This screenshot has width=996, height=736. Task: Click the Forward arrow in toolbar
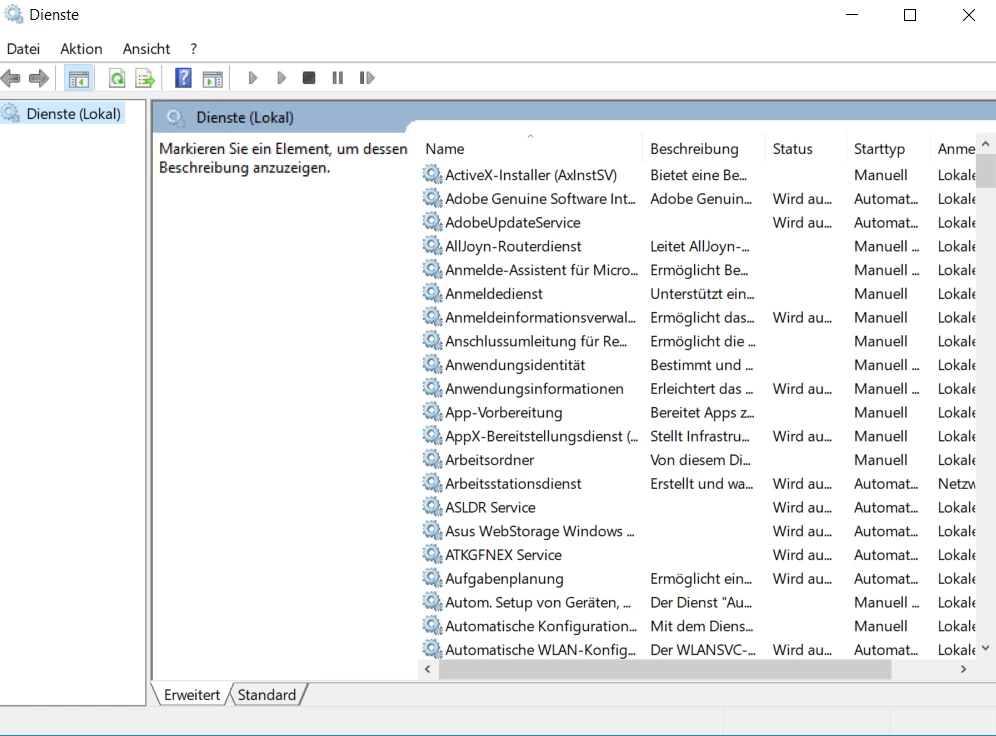click(x=39, y=78)
